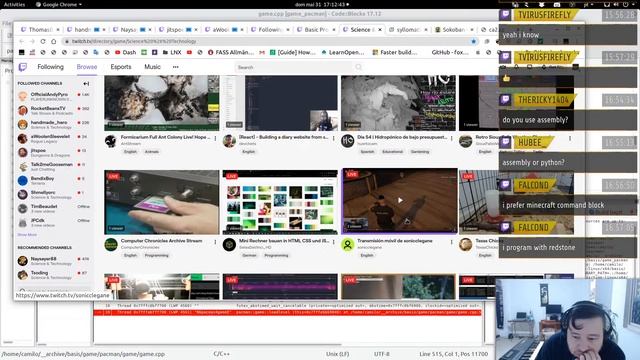Open options menu for React diary stream card
The image size is (640, 360).
334,138
